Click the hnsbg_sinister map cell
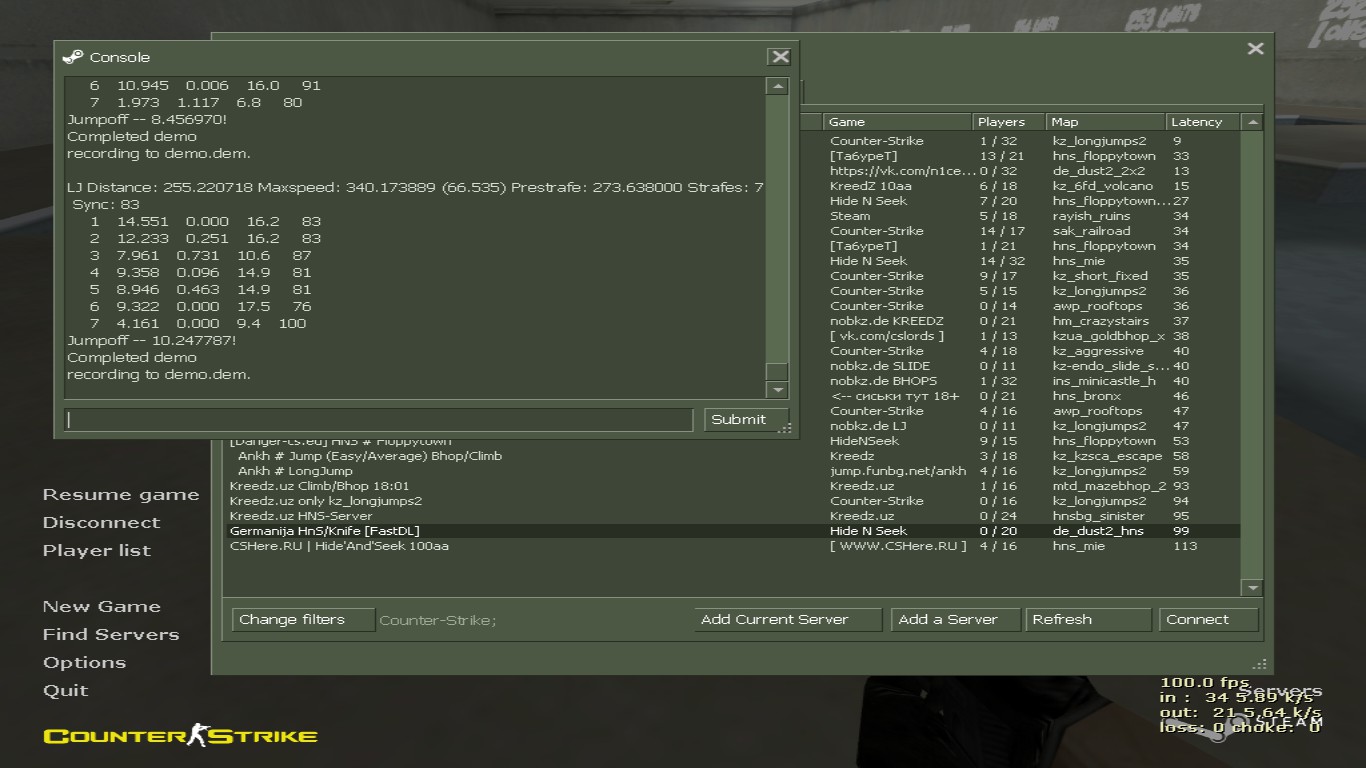This screenshot has height=768, width=1366. click(x=1098, y=516)
